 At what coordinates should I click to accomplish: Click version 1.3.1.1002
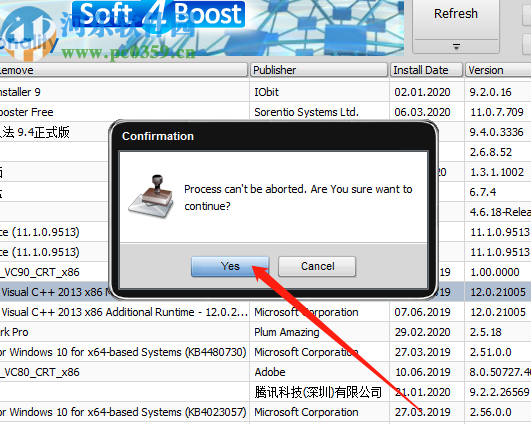click(496, 172)
